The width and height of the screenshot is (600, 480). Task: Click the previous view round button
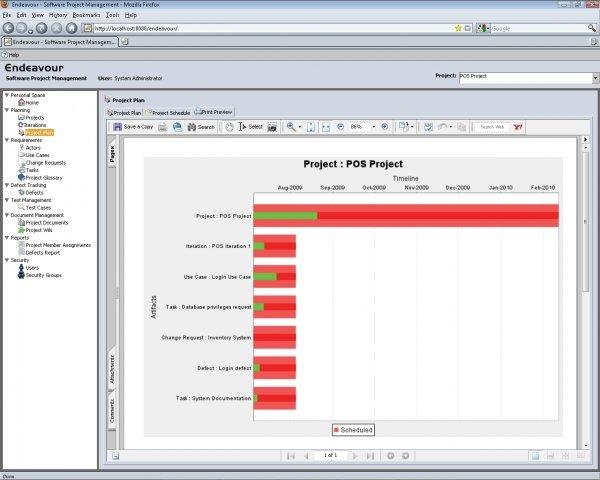click(x=391, y=456)
